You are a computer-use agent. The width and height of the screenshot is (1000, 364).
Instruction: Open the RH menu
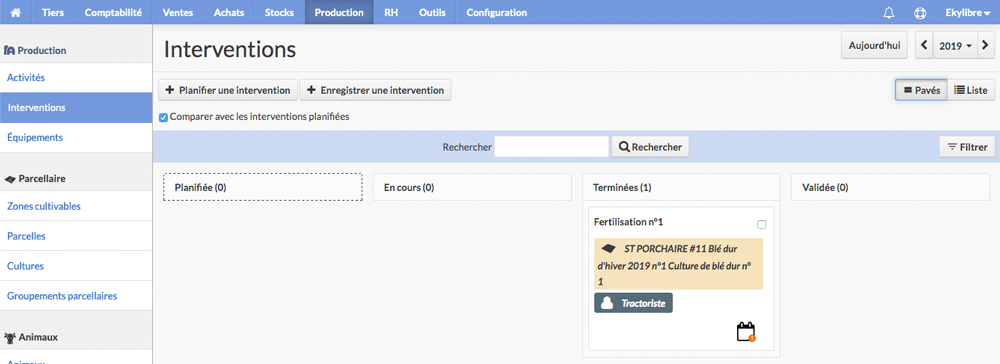tap(391, 12)
